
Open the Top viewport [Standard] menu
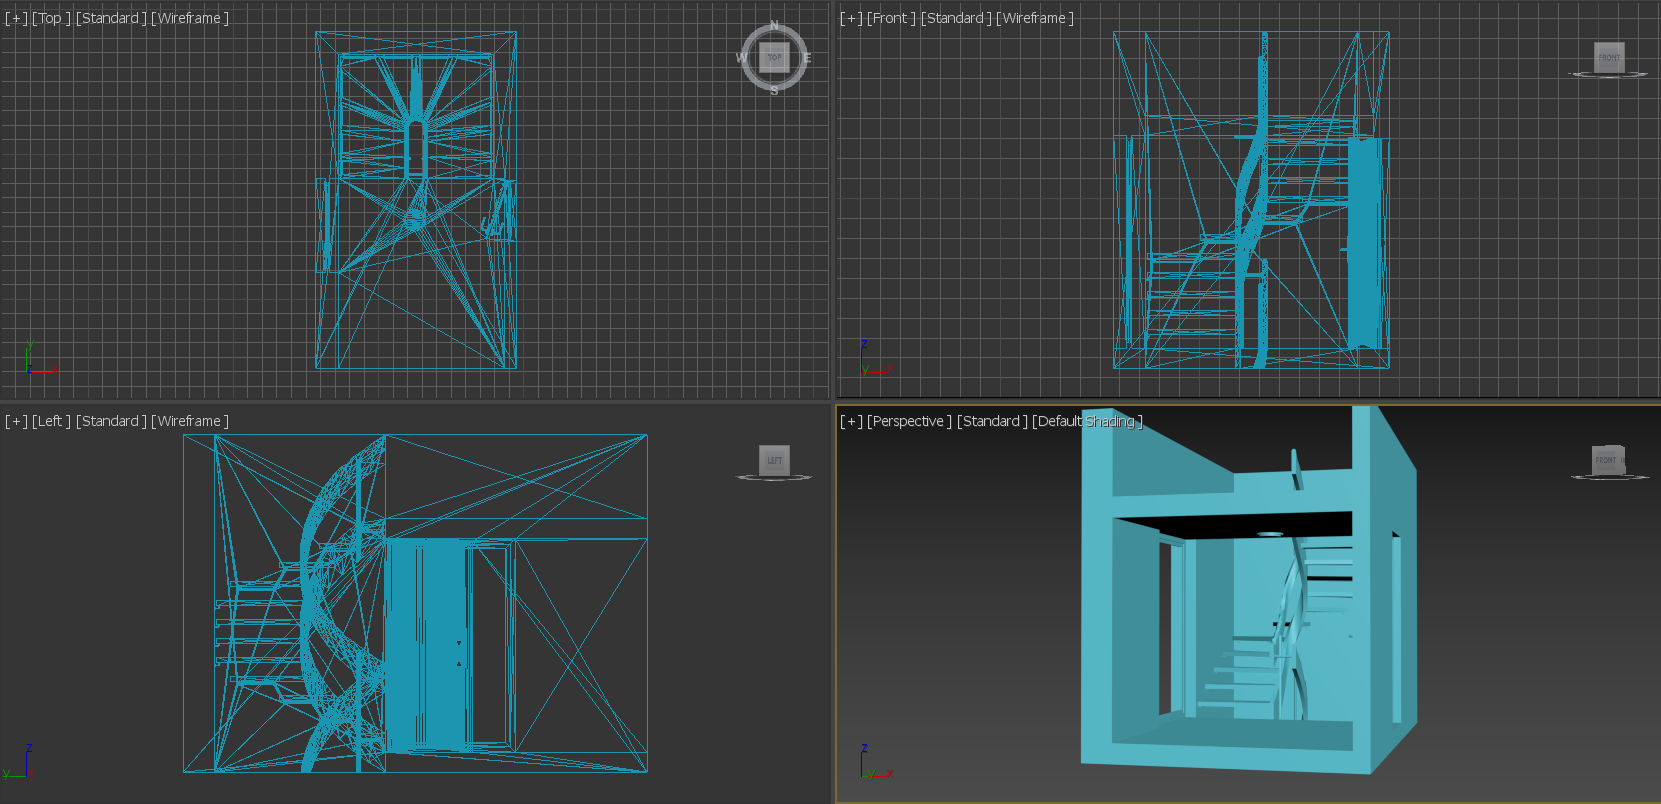pos(111,18)
